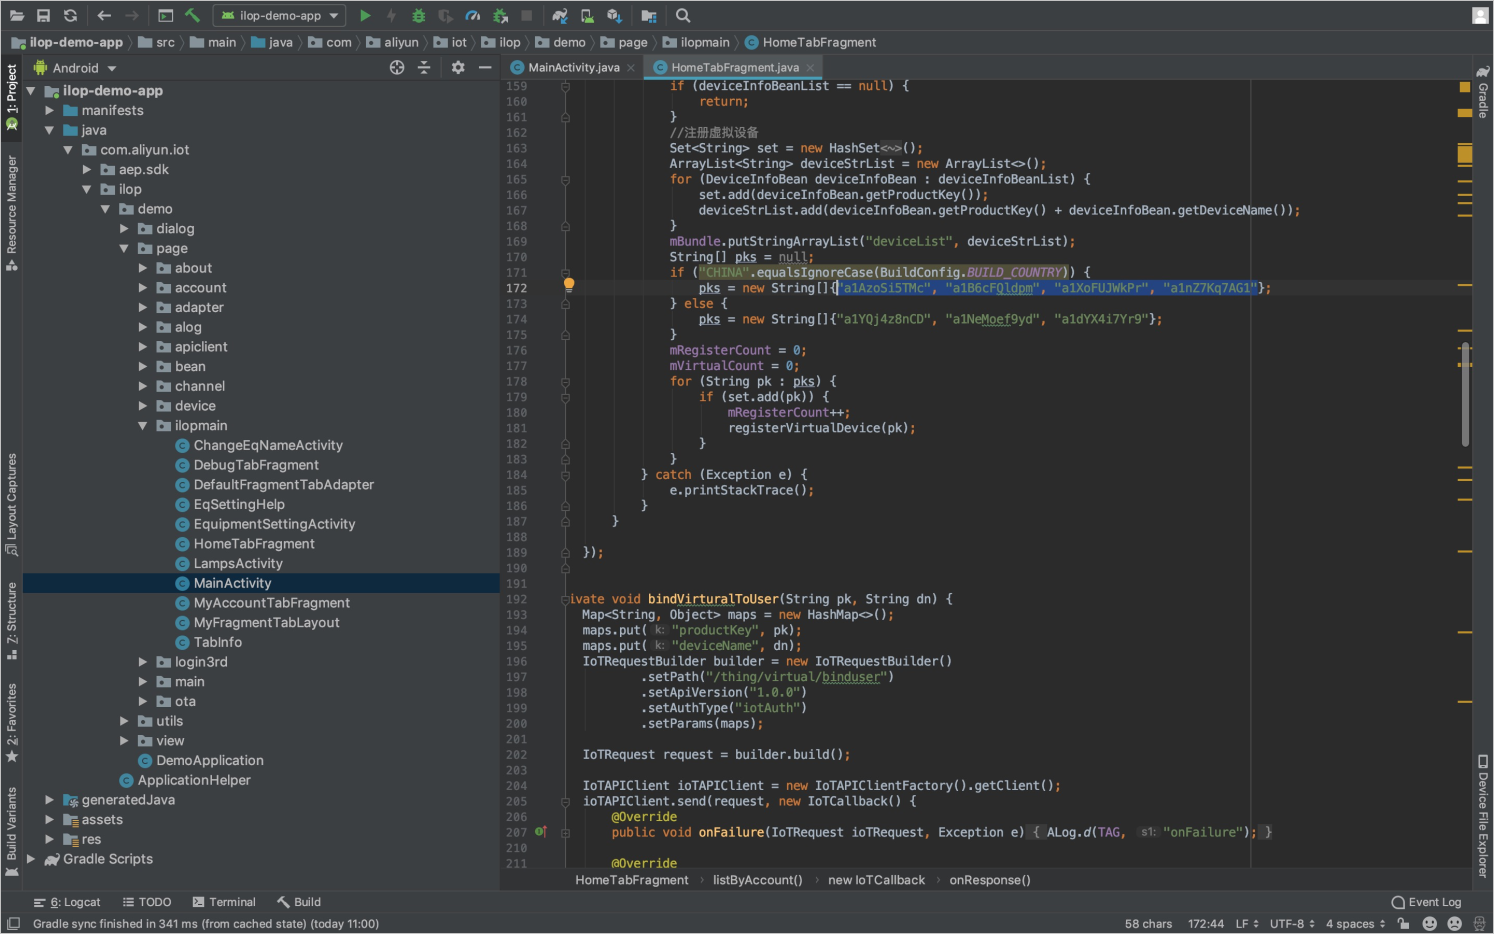Click the Save All disk icon
Screen dimensions: 1494x934
[43, 16]
